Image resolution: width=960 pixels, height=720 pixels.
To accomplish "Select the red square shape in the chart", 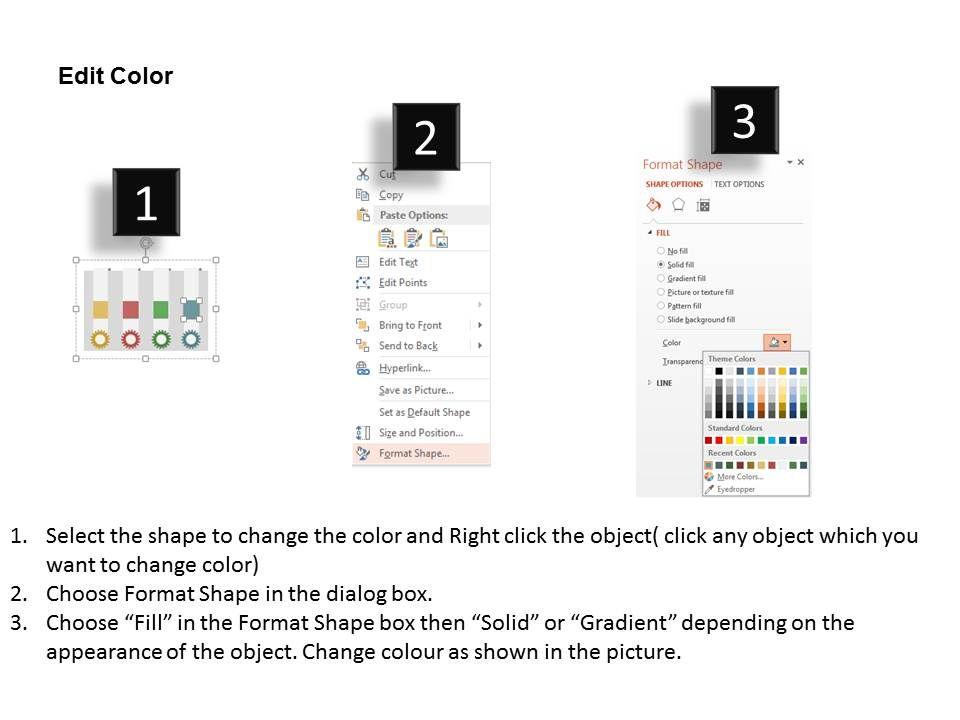I will point(130,310).
